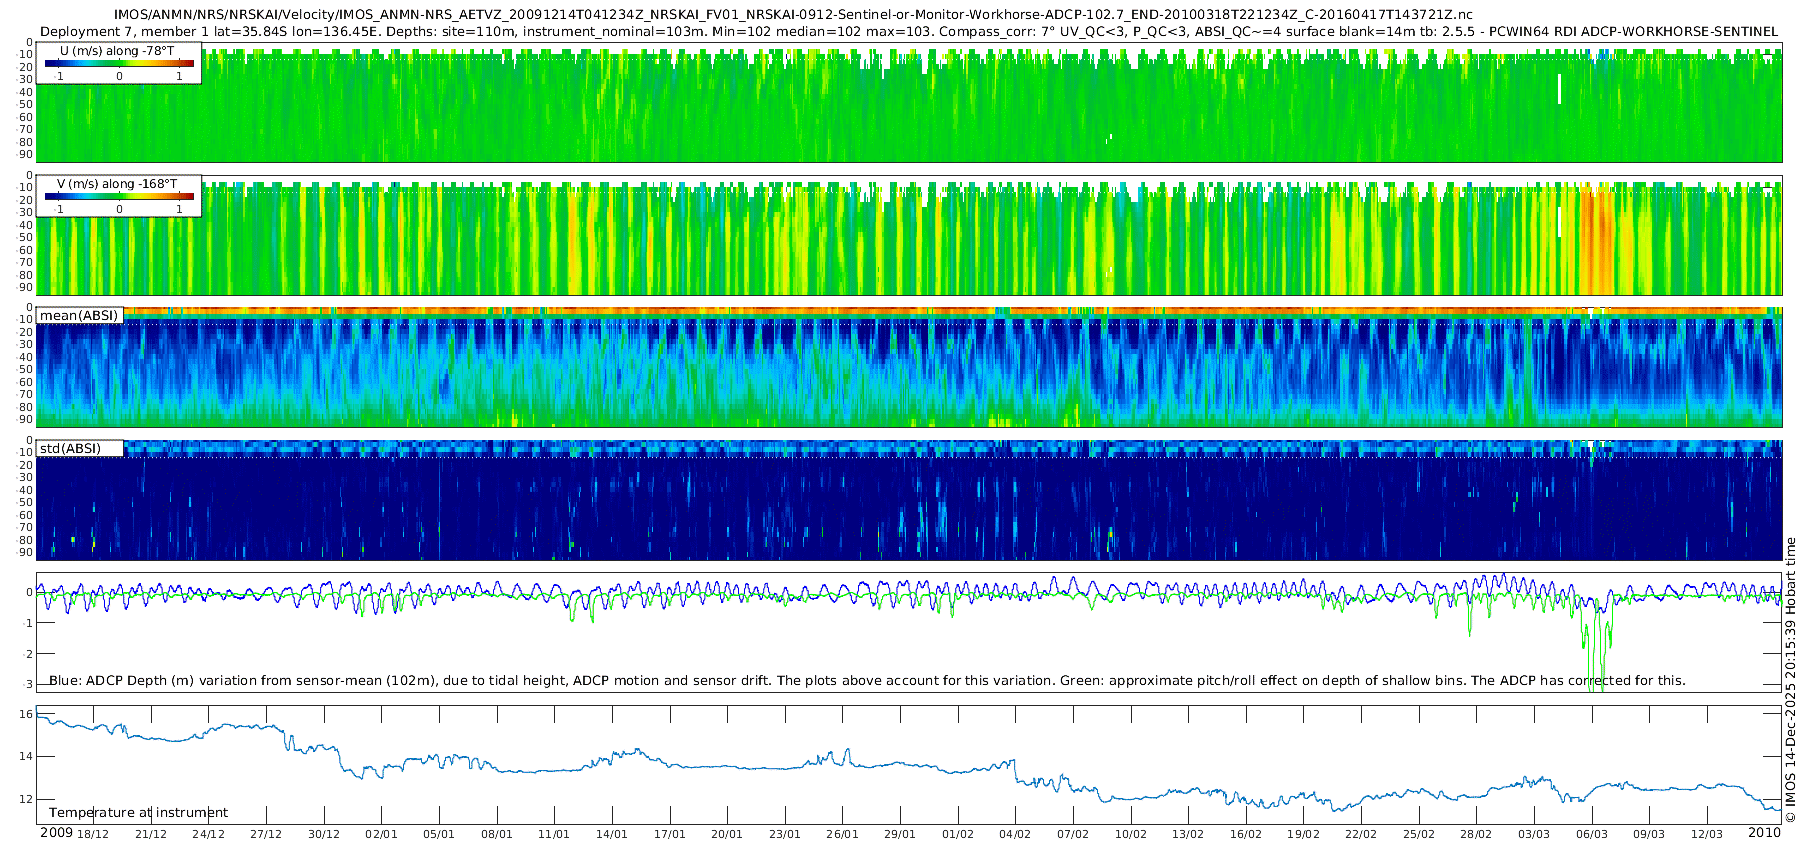
Task: Click the U velocity colorbar legend
Action: 119,63
